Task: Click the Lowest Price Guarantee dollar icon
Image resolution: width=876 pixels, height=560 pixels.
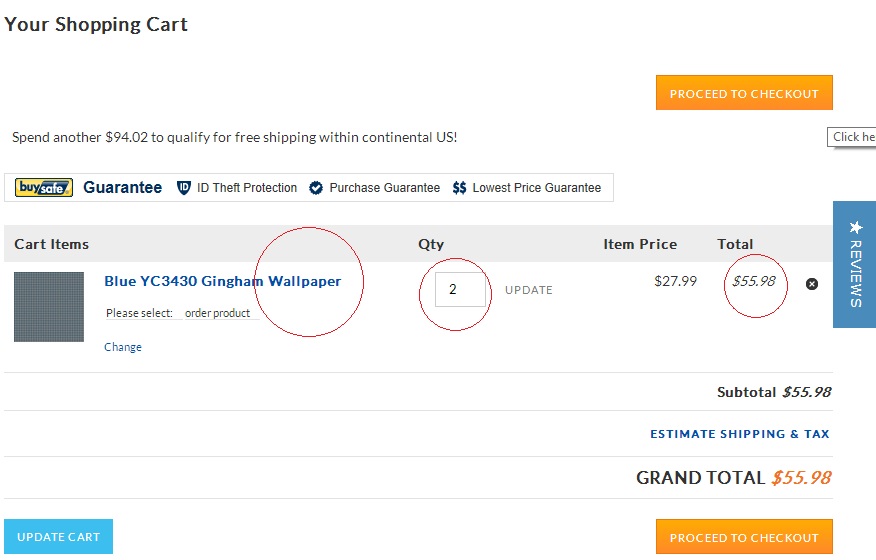Action: tap(460, 188)
